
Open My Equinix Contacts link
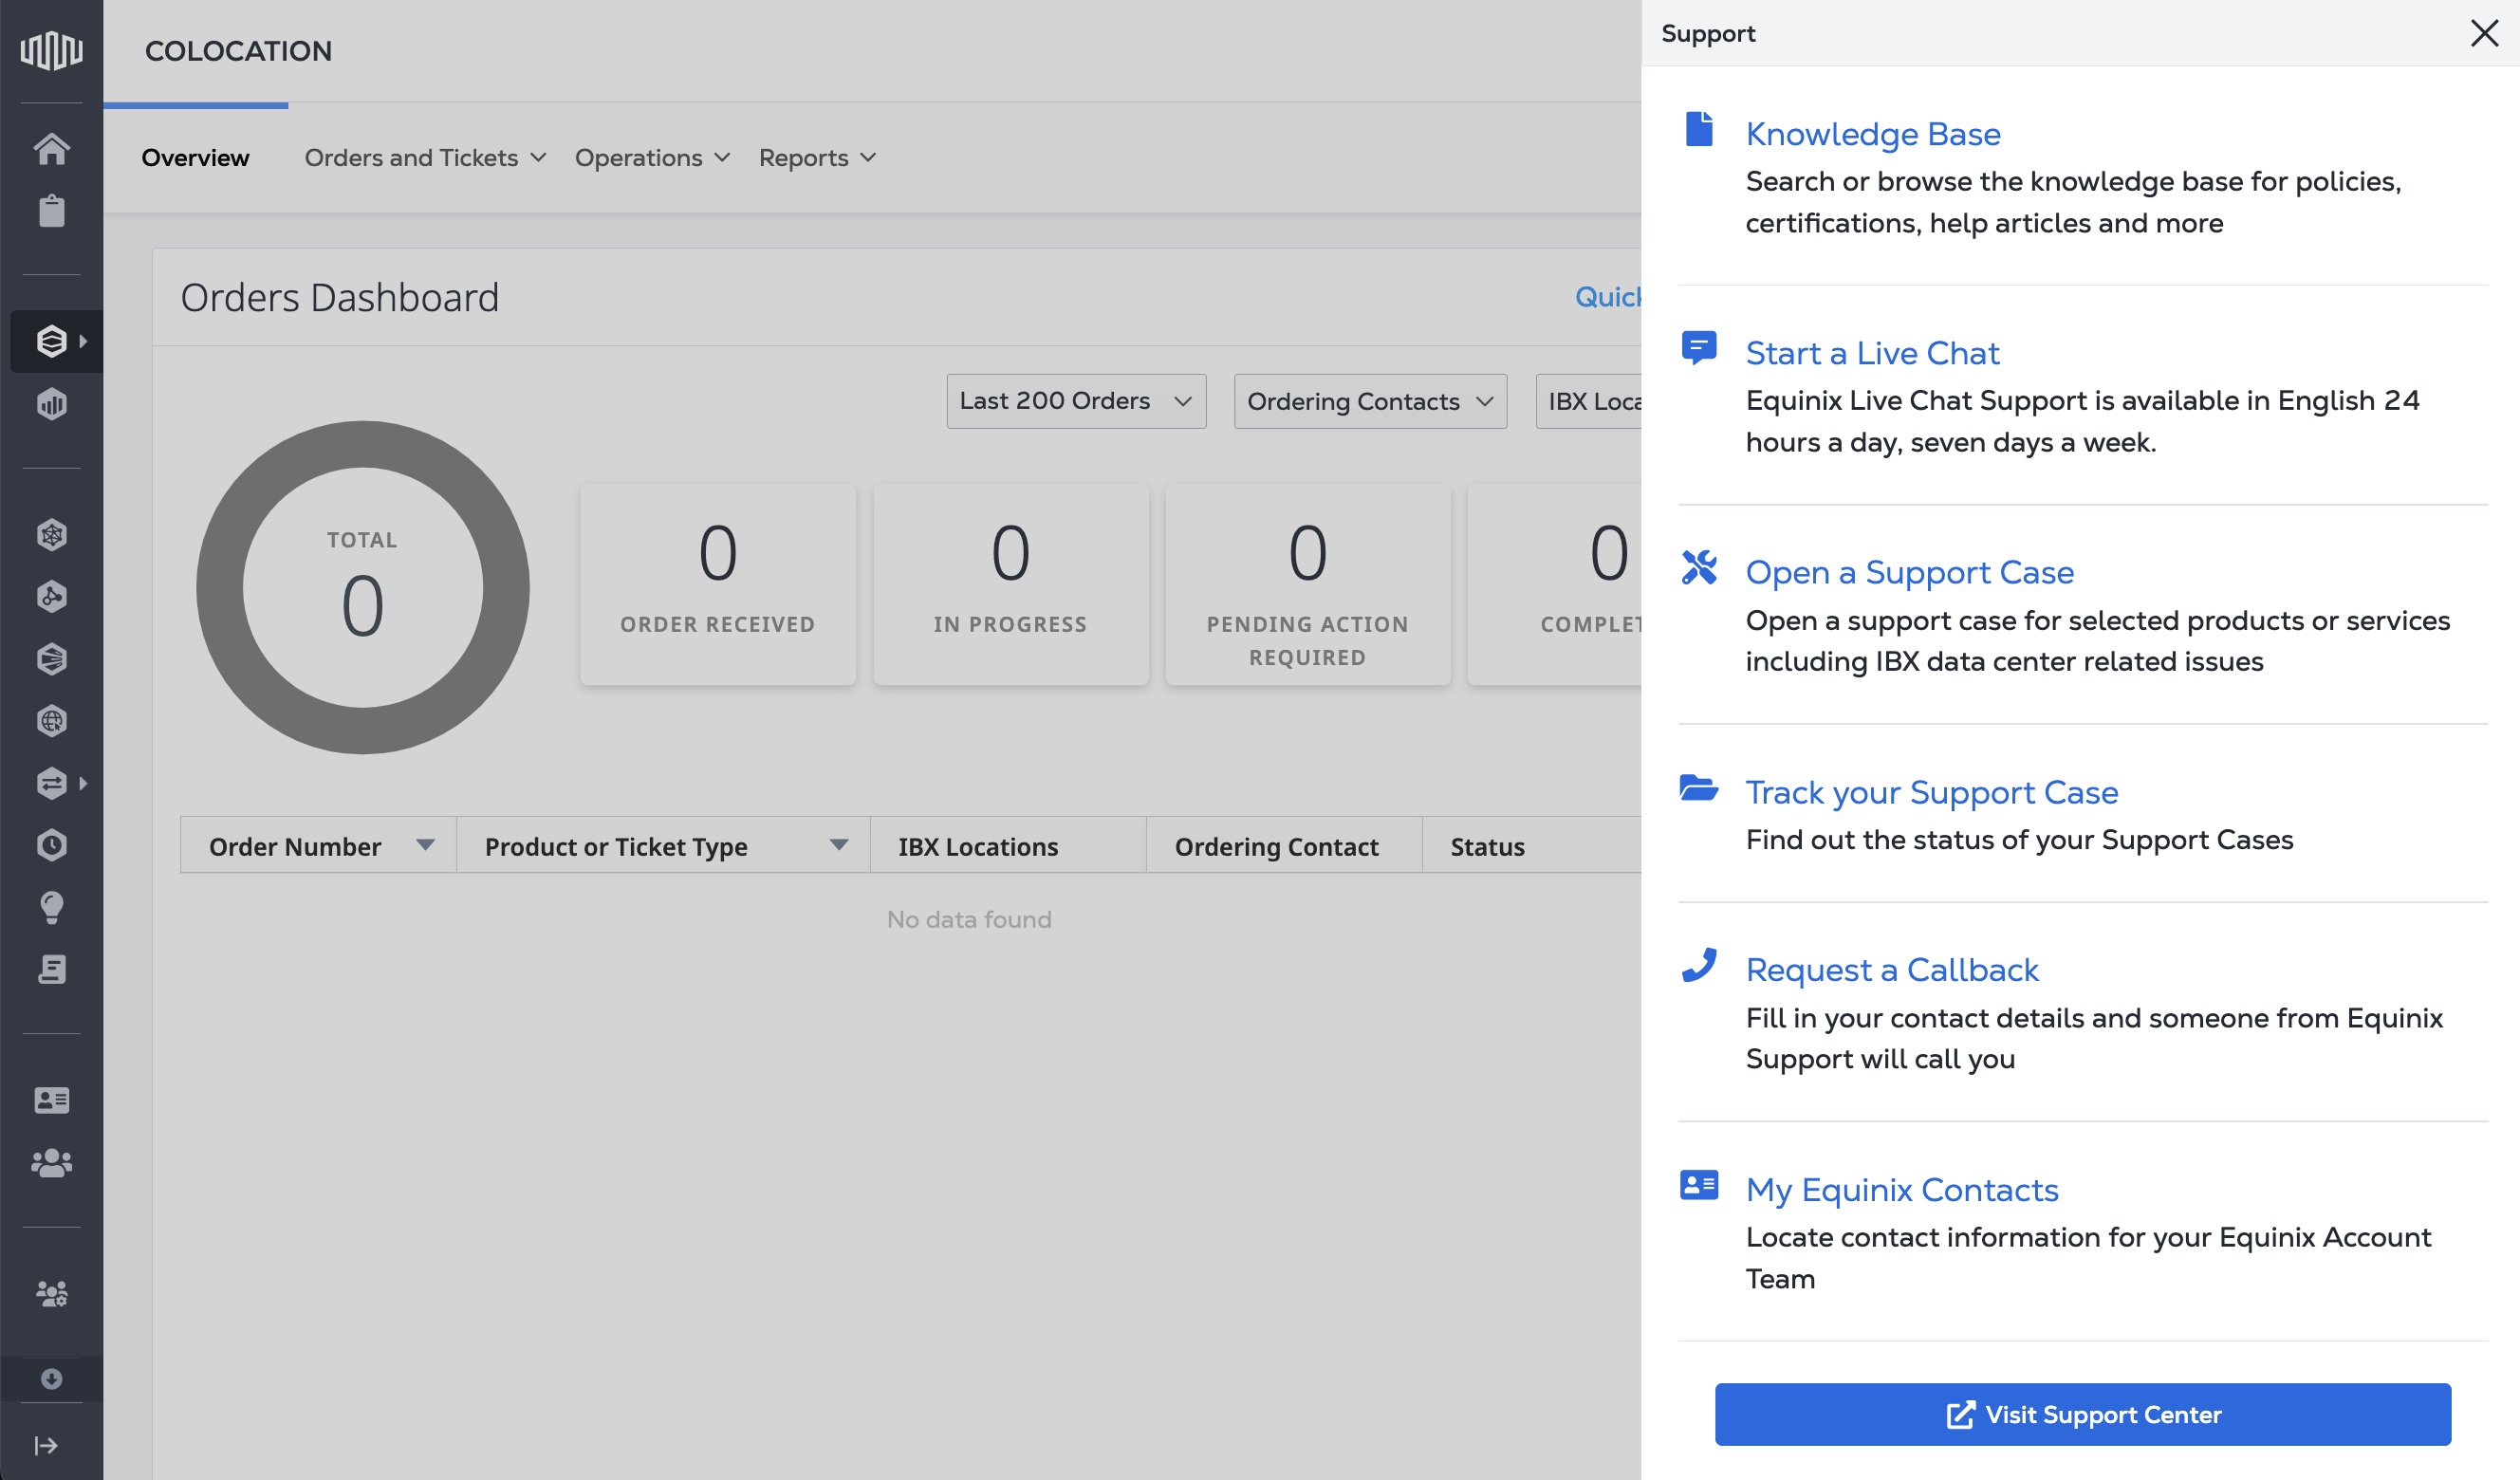[1901, 1189]
